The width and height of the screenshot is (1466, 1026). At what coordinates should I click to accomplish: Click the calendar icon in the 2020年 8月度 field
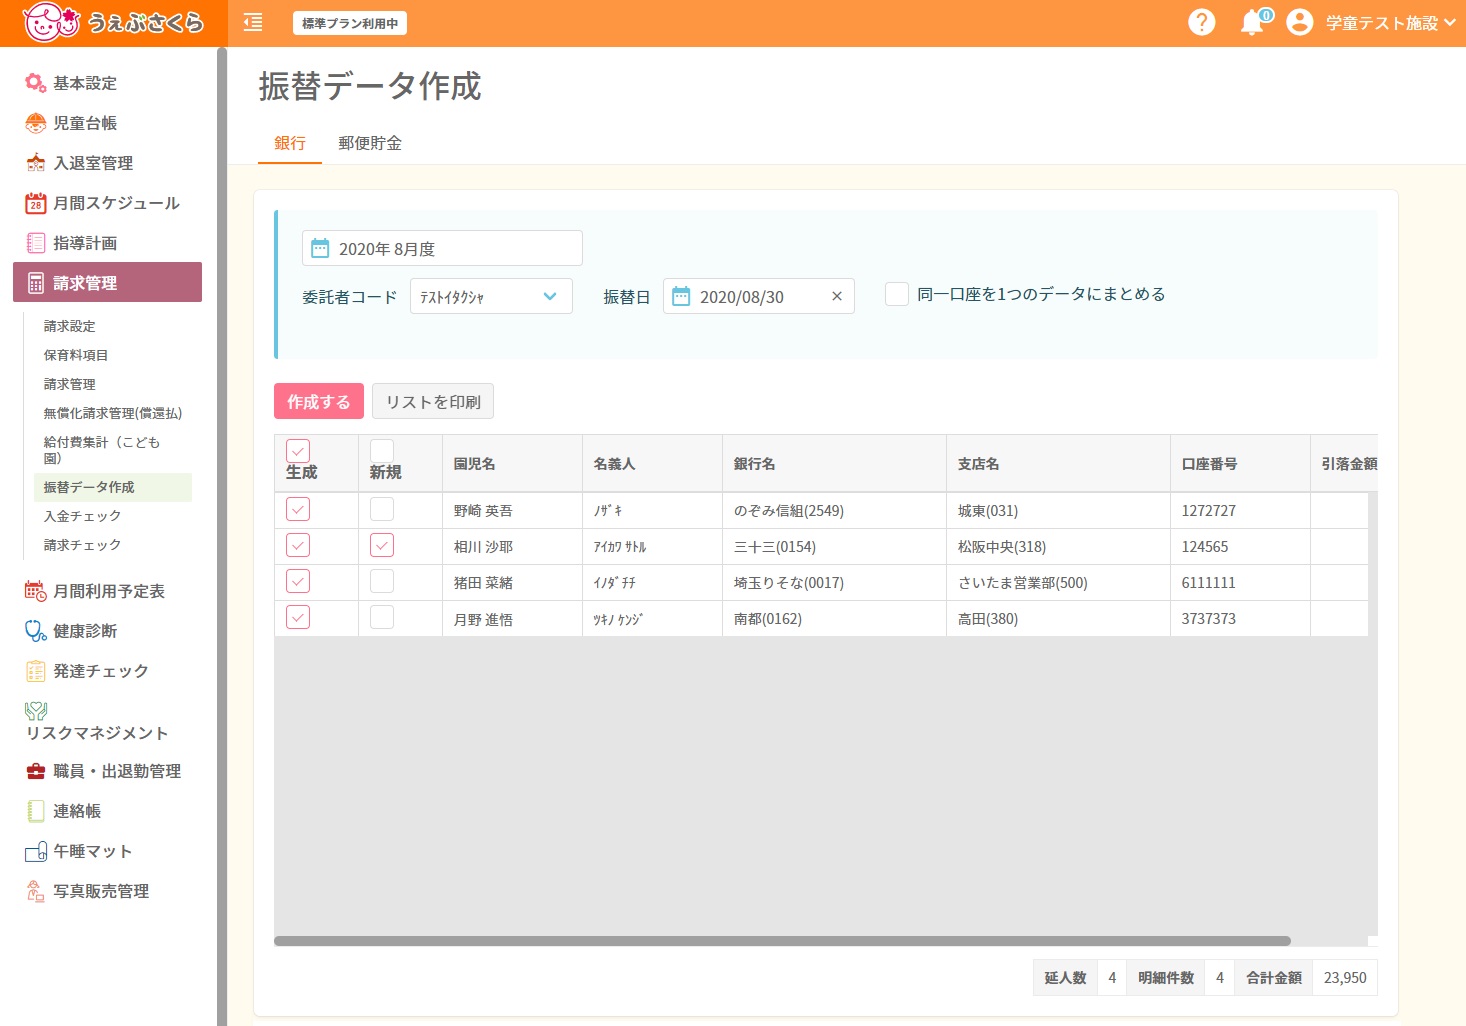[320, 248]
